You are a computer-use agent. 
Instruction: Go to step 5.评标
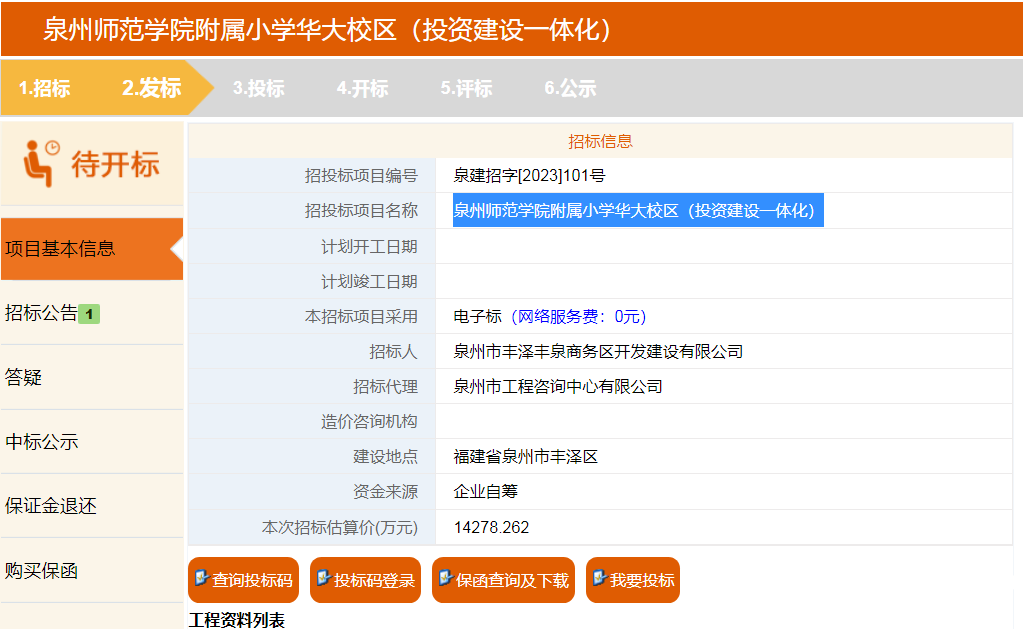click(466, 88)
